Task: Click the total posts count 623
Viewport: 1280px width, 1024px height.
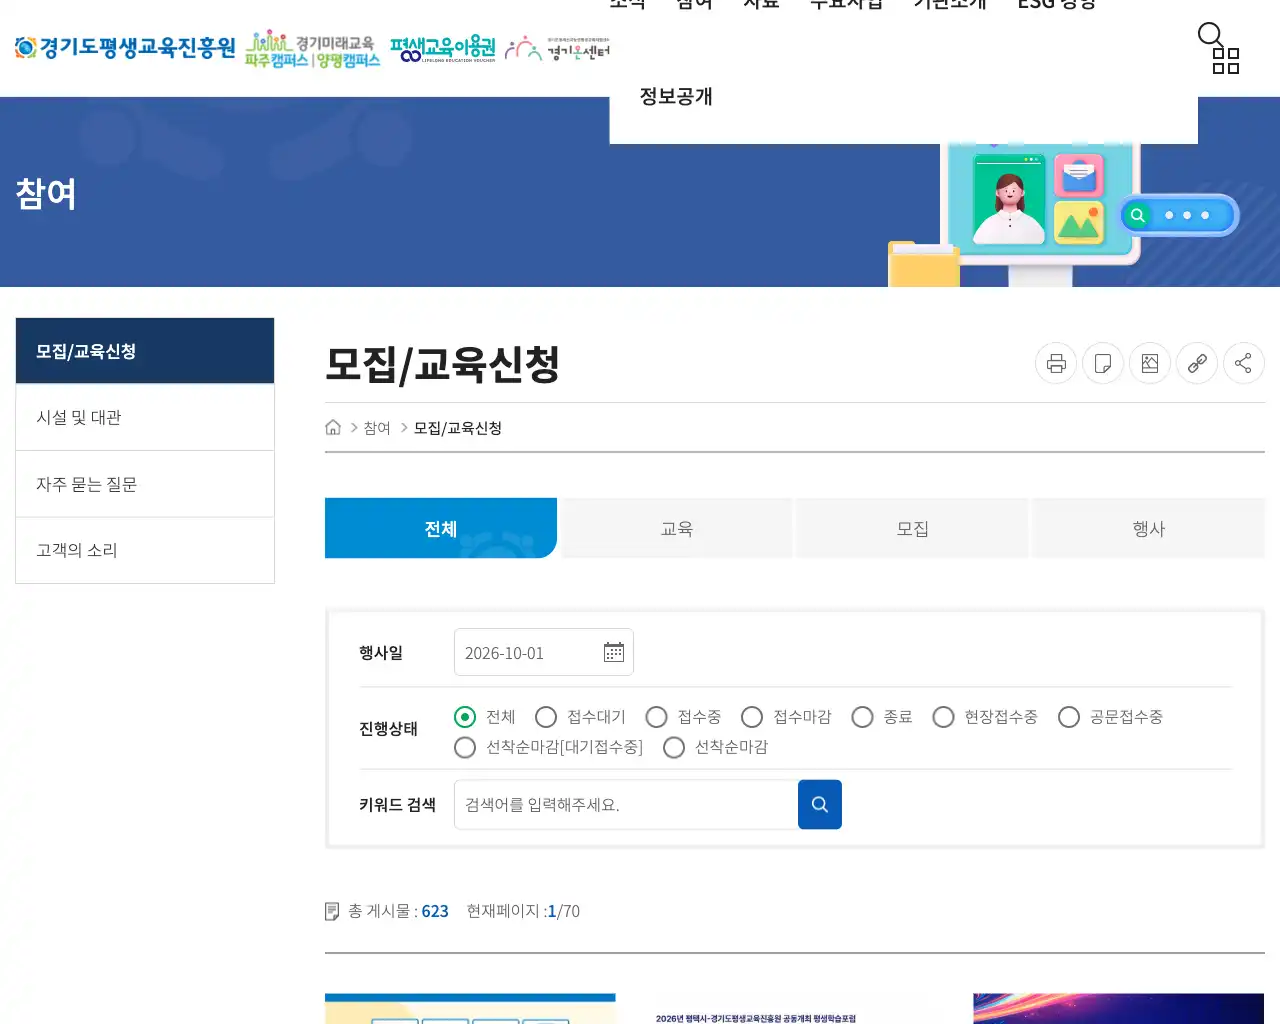Action: click(435, 911)
